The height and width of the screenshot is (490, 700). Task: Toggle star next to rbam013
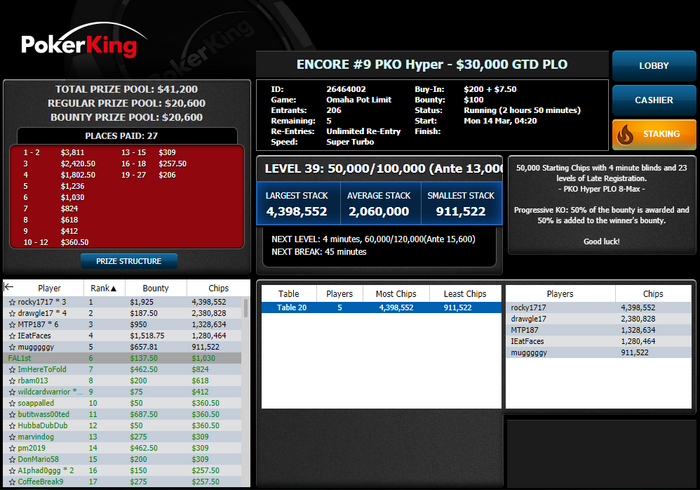pos(12,381)
